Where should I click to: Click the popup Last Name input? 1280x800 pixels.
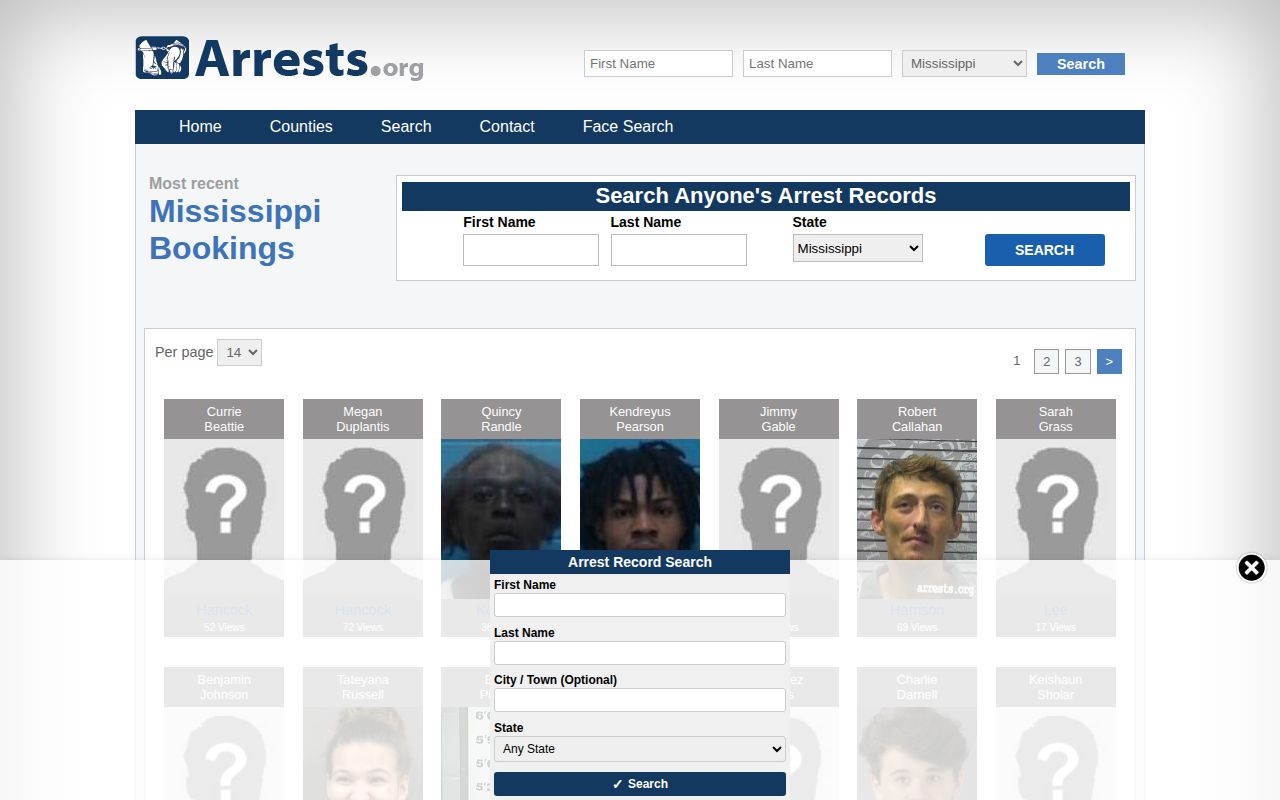(640, 653)
